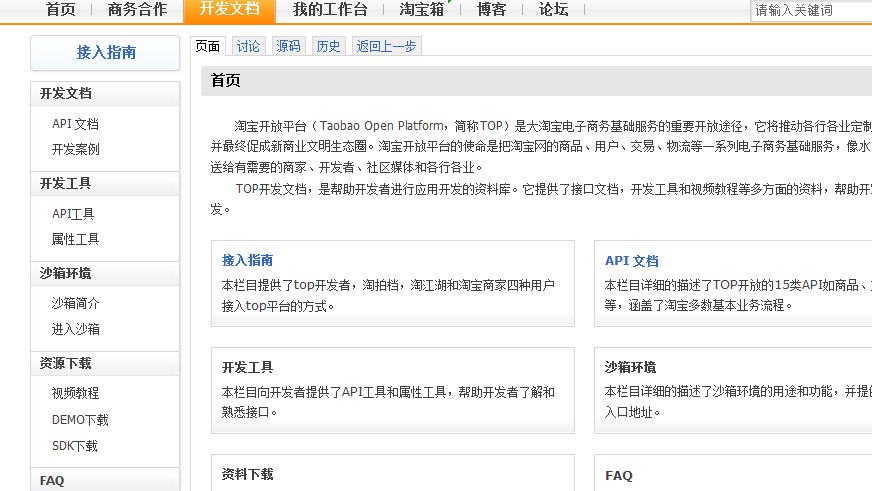Screen dimensions: 872x491
Task: Open 视频教程 in the sidebar
Action: (76, 394)
